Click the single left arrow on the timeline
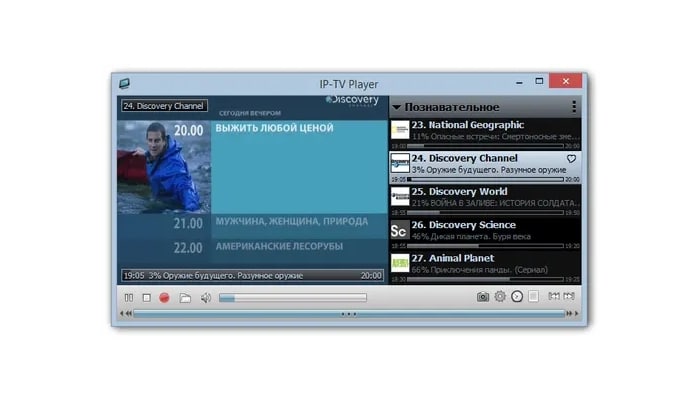 point(121,313)
